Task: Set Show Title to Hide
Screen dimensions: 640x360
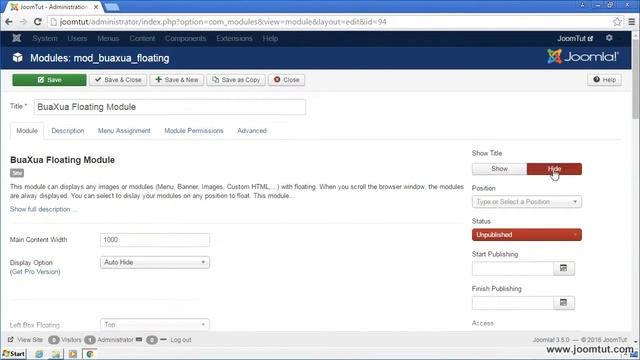Action: pyautogui.click(x=554, y=169)
